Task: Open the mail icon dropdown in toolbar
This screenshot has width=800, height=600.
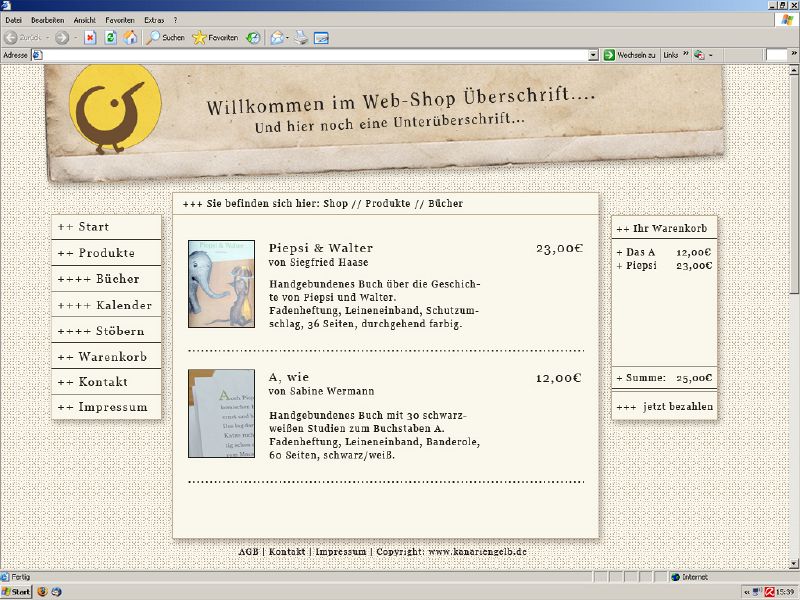Action: click(288, 38)
